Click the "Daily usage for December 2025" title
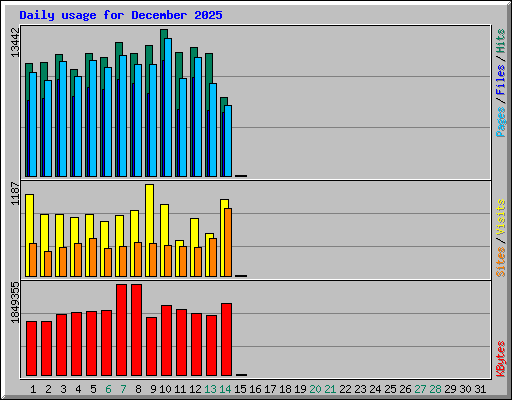Image resolution: width=512 pixels, height=400 pixels. [121, 15]
